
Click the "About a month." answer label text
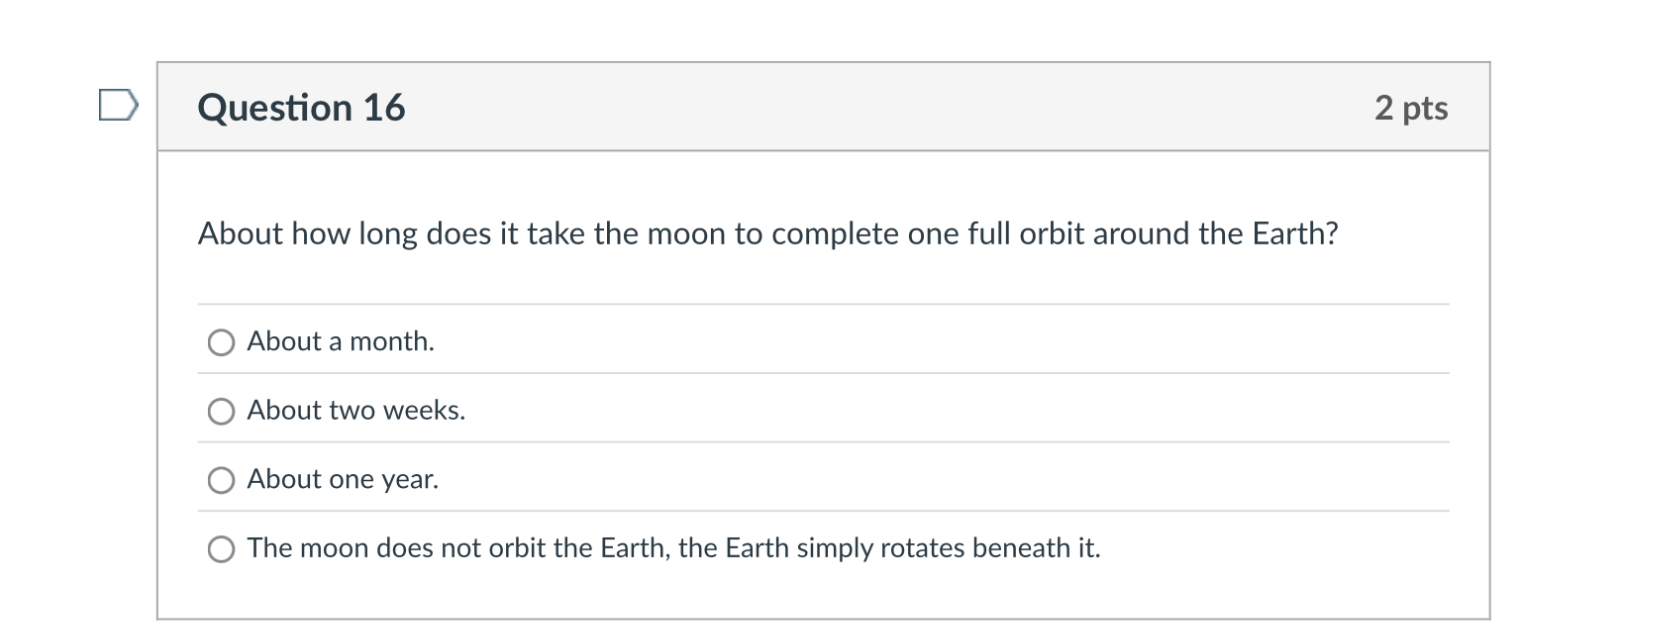340,342
